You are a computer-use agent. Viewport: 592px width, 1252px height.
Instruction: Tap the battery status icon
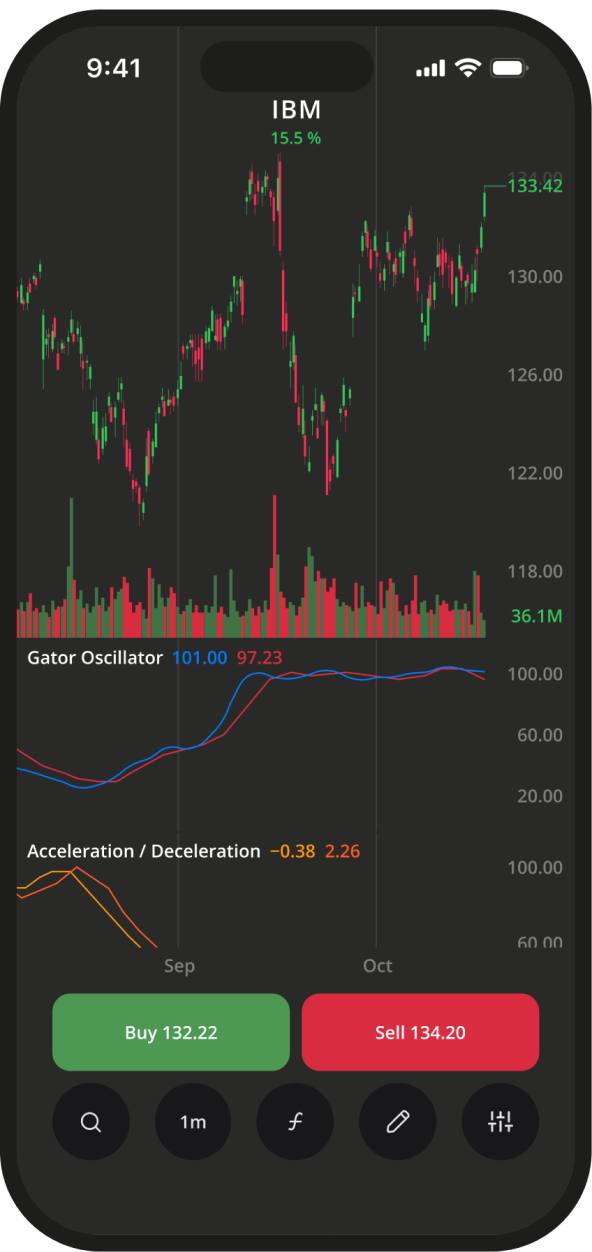tap(509, 68)
